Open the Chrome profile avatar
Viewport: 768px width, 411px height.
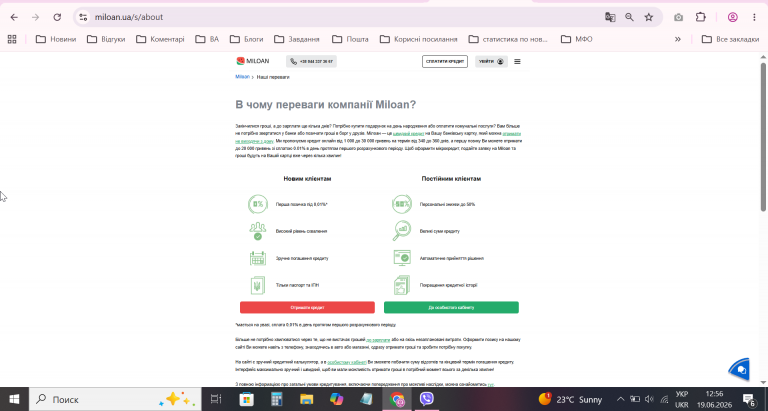click(x=733, y=17)
